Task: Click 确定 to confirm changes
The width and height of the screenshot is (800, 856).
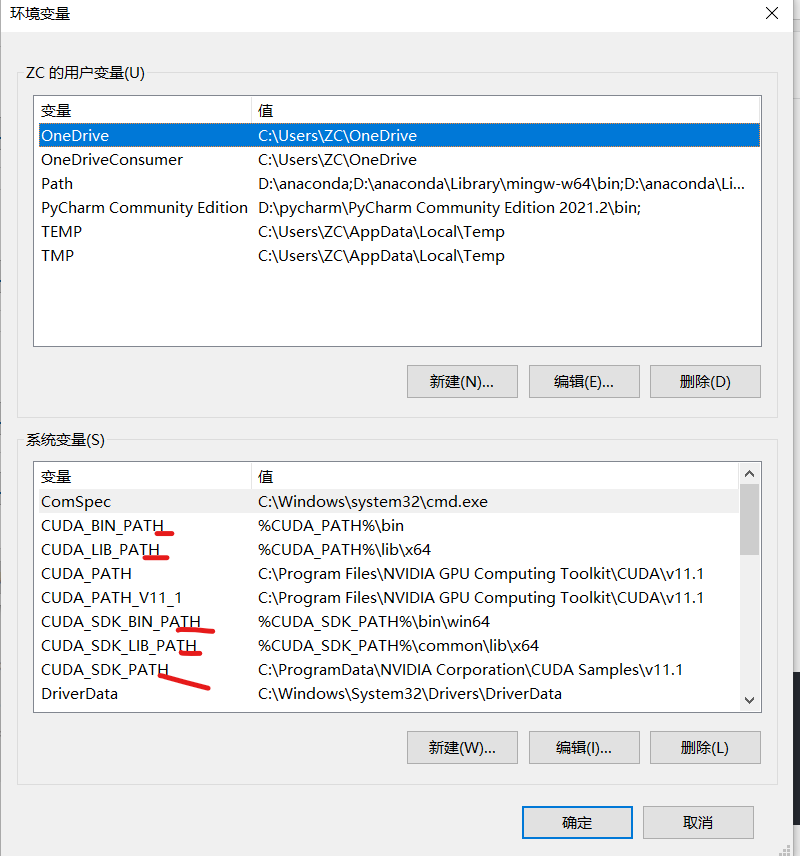Action: click(577, 822)
